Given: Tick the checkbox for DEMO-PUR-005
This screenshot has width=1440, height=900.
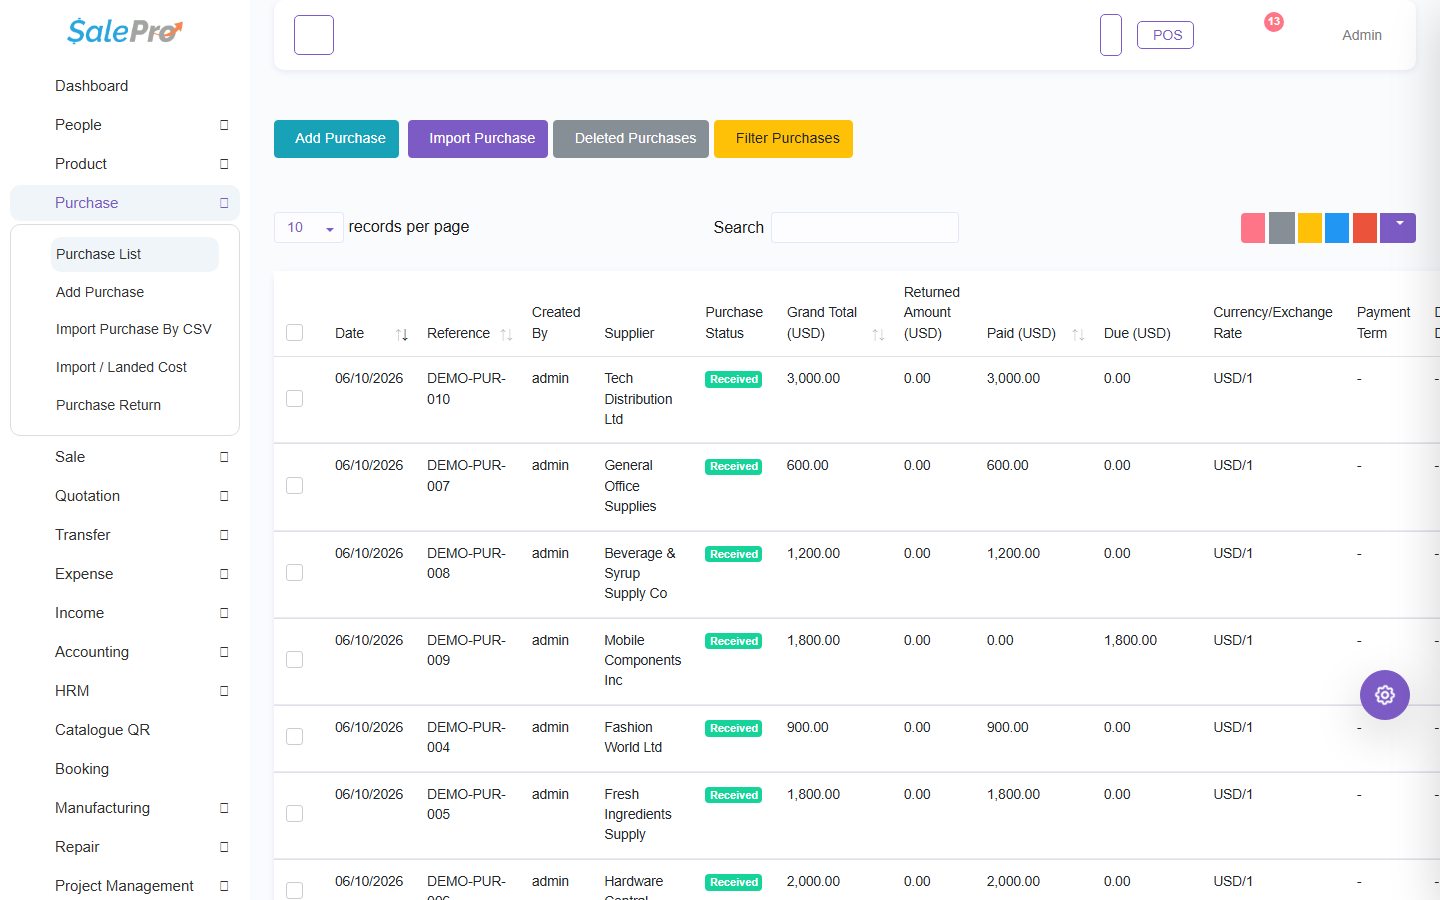Looking at the screenshot, I should (x=295, y=814).
